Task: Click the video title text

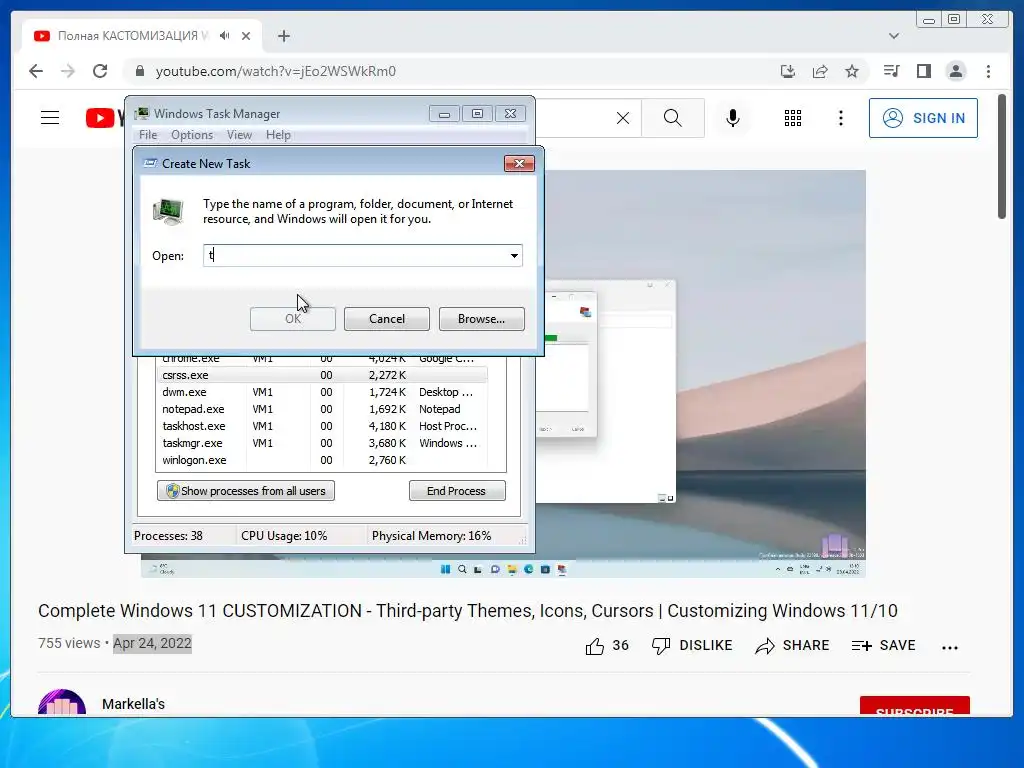Action: coord(468,611)
